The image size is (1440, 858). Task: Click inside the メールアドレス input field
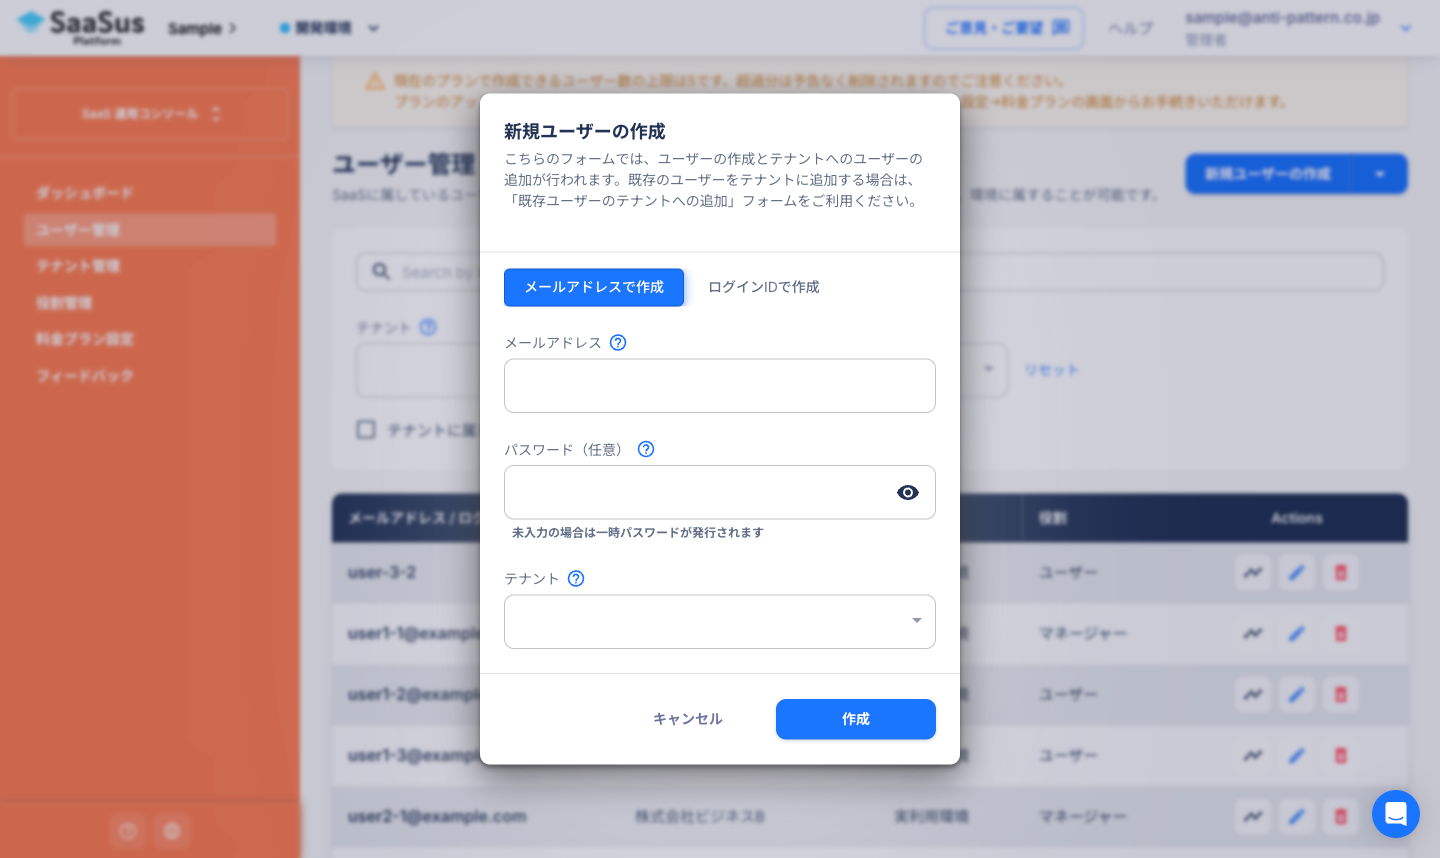pyautogui.click(x=719, y=385)
